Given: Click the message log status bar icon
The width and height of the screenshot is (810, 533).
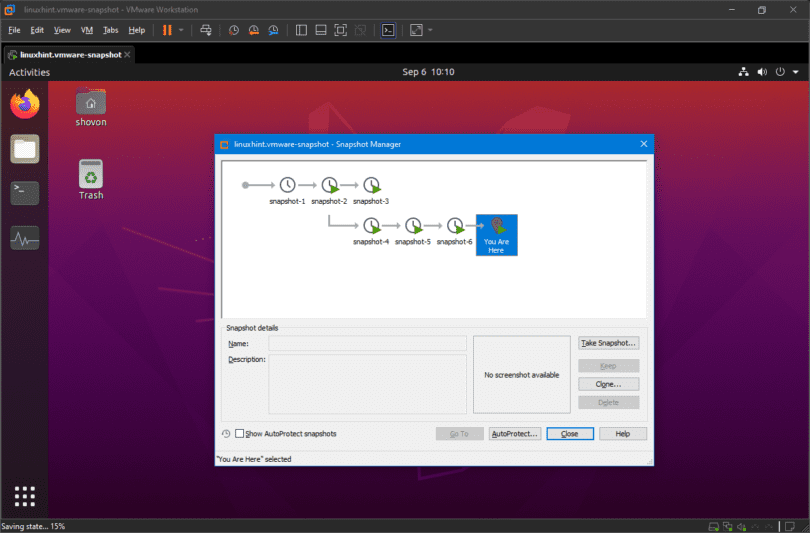Looking at the screenshot, I should coord(789,527).
